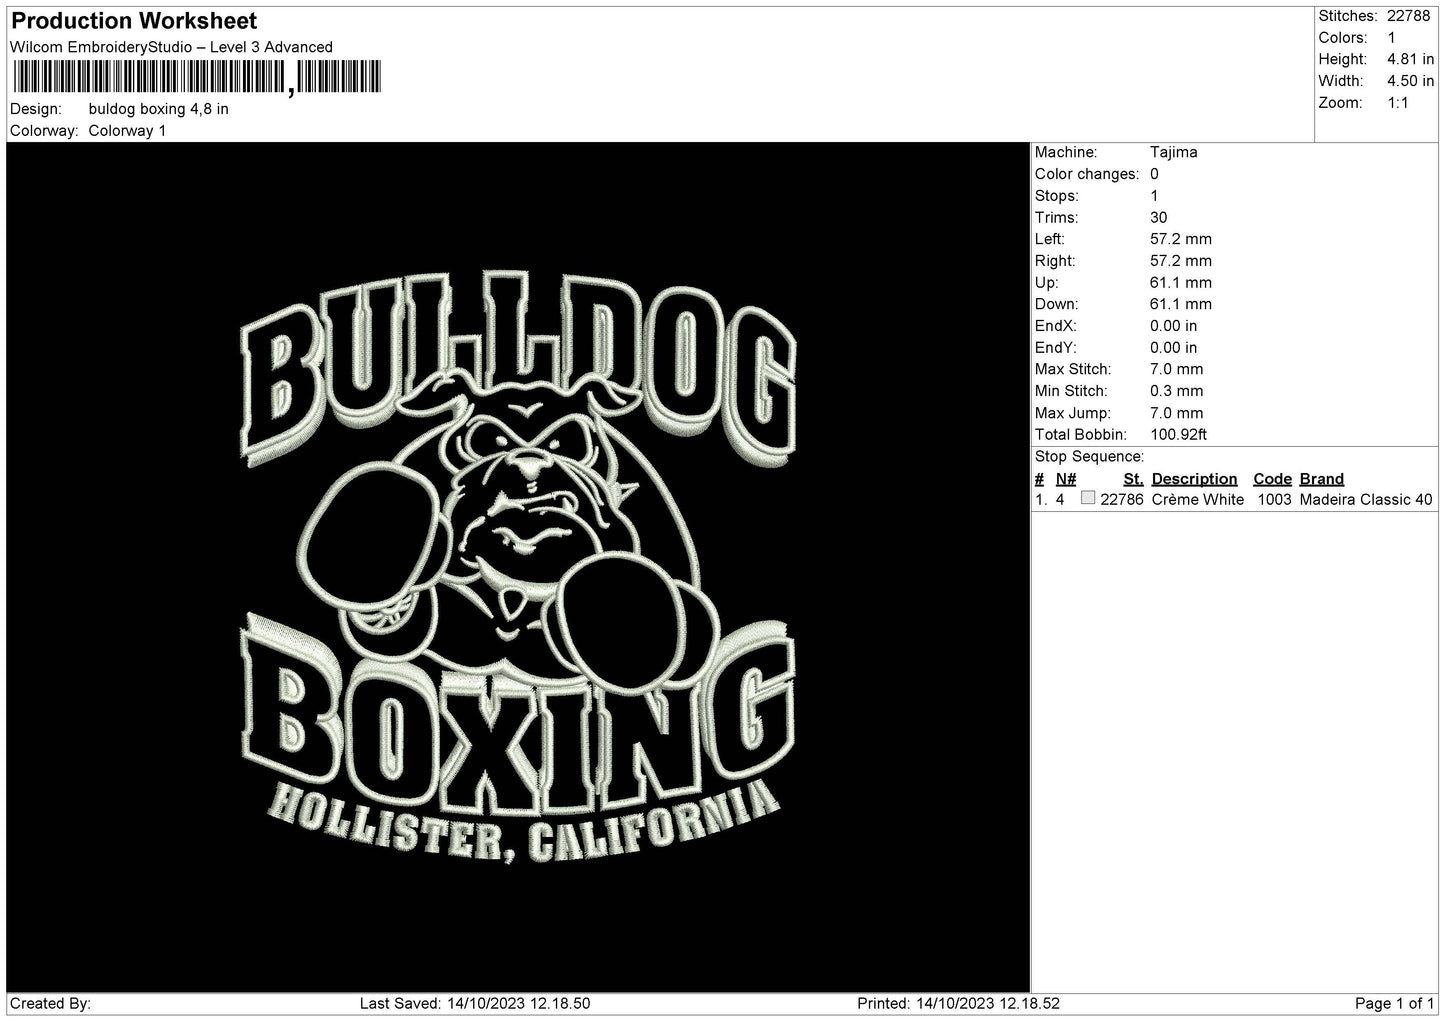
Task: Select the EndY value '0.00 in'
Action: pos(1173,348)
